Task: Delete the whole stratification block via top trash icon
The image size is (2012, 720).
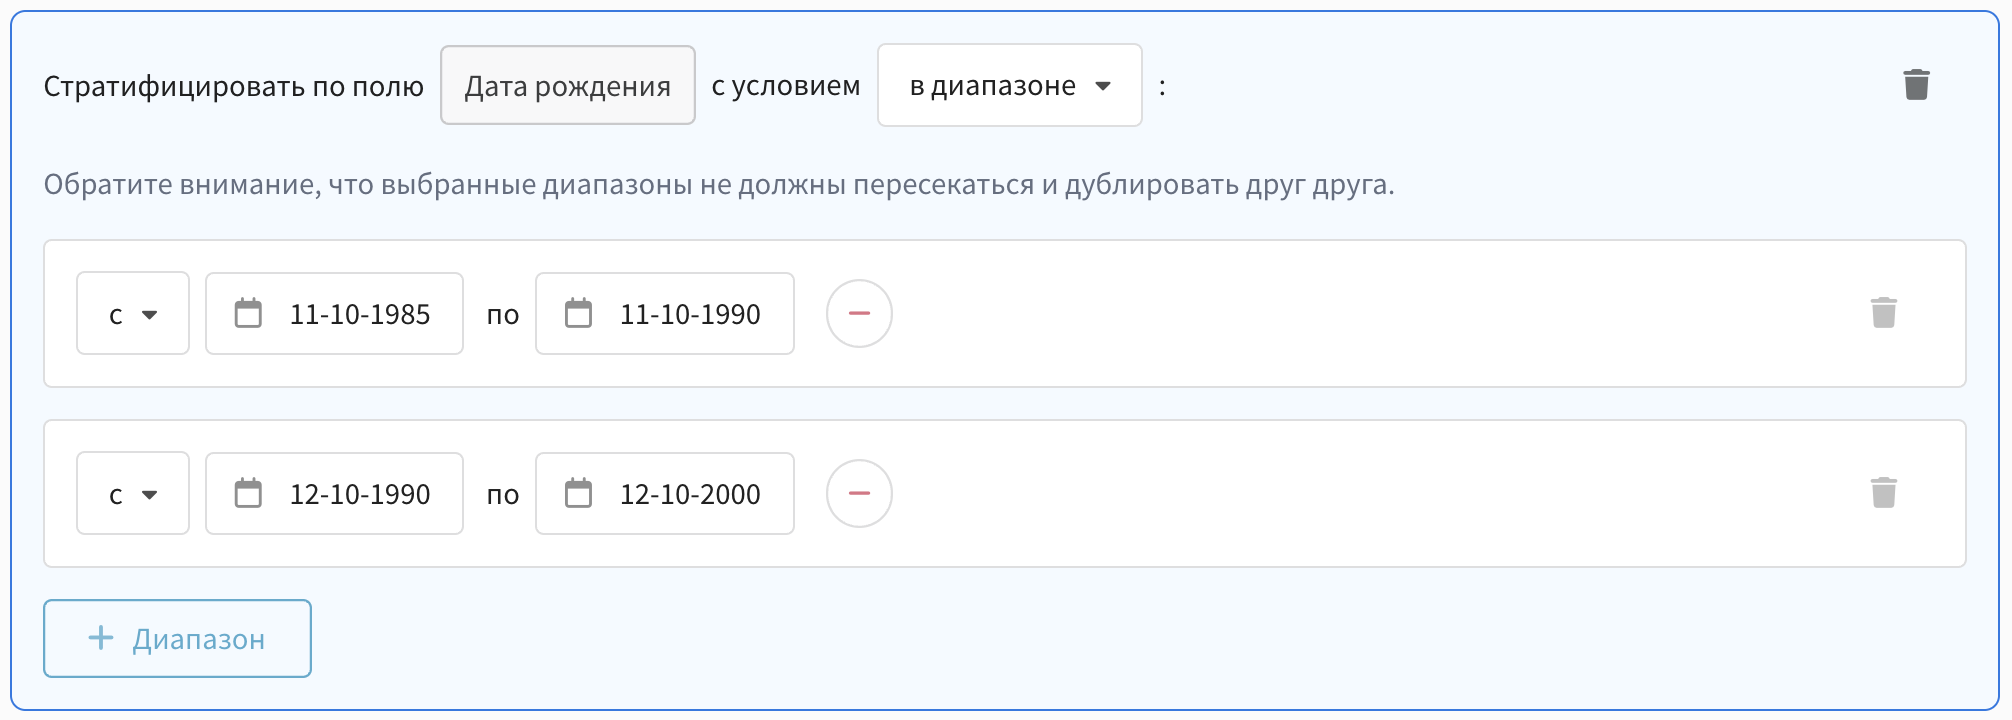Action: pos(1916,85)
